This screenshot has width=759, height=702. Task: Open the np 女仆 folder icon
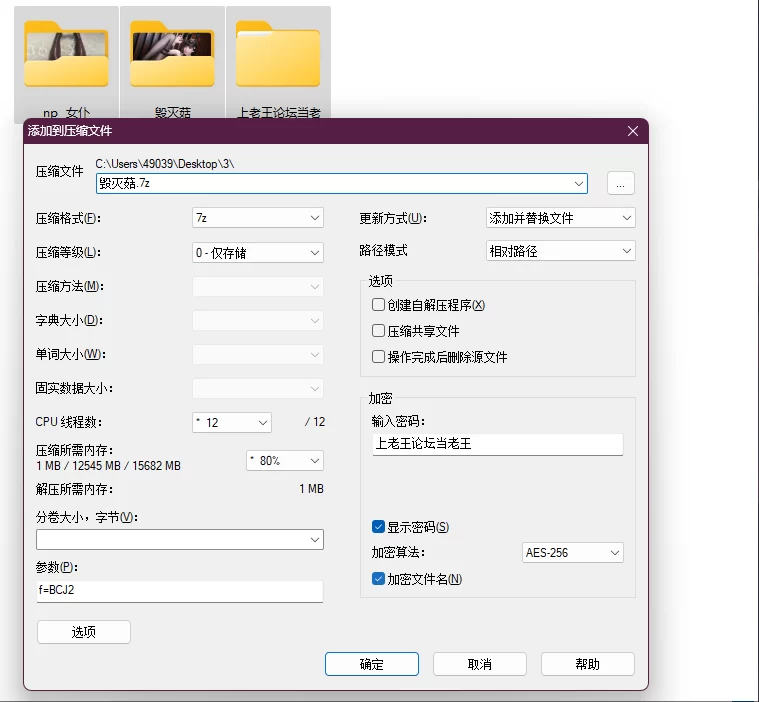(x=66, y=55)
